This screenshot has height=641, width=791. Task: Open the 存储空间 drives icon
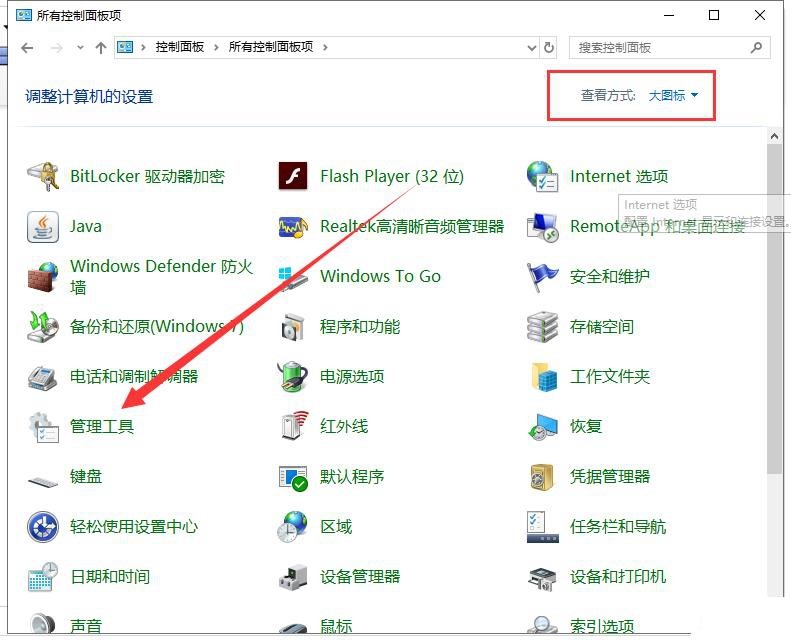[542, 327]
